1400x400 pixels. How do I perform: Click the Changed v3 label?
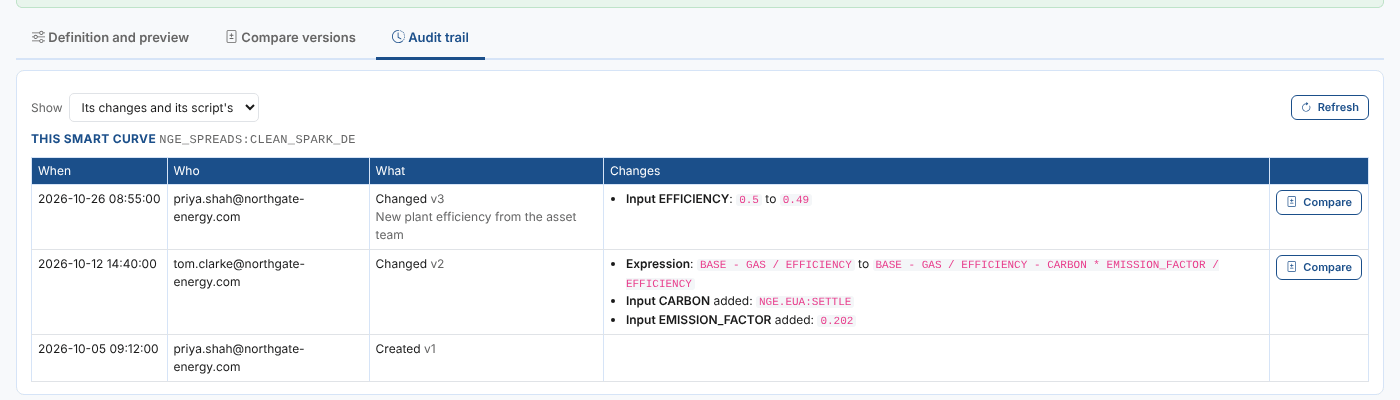(410, 200)
